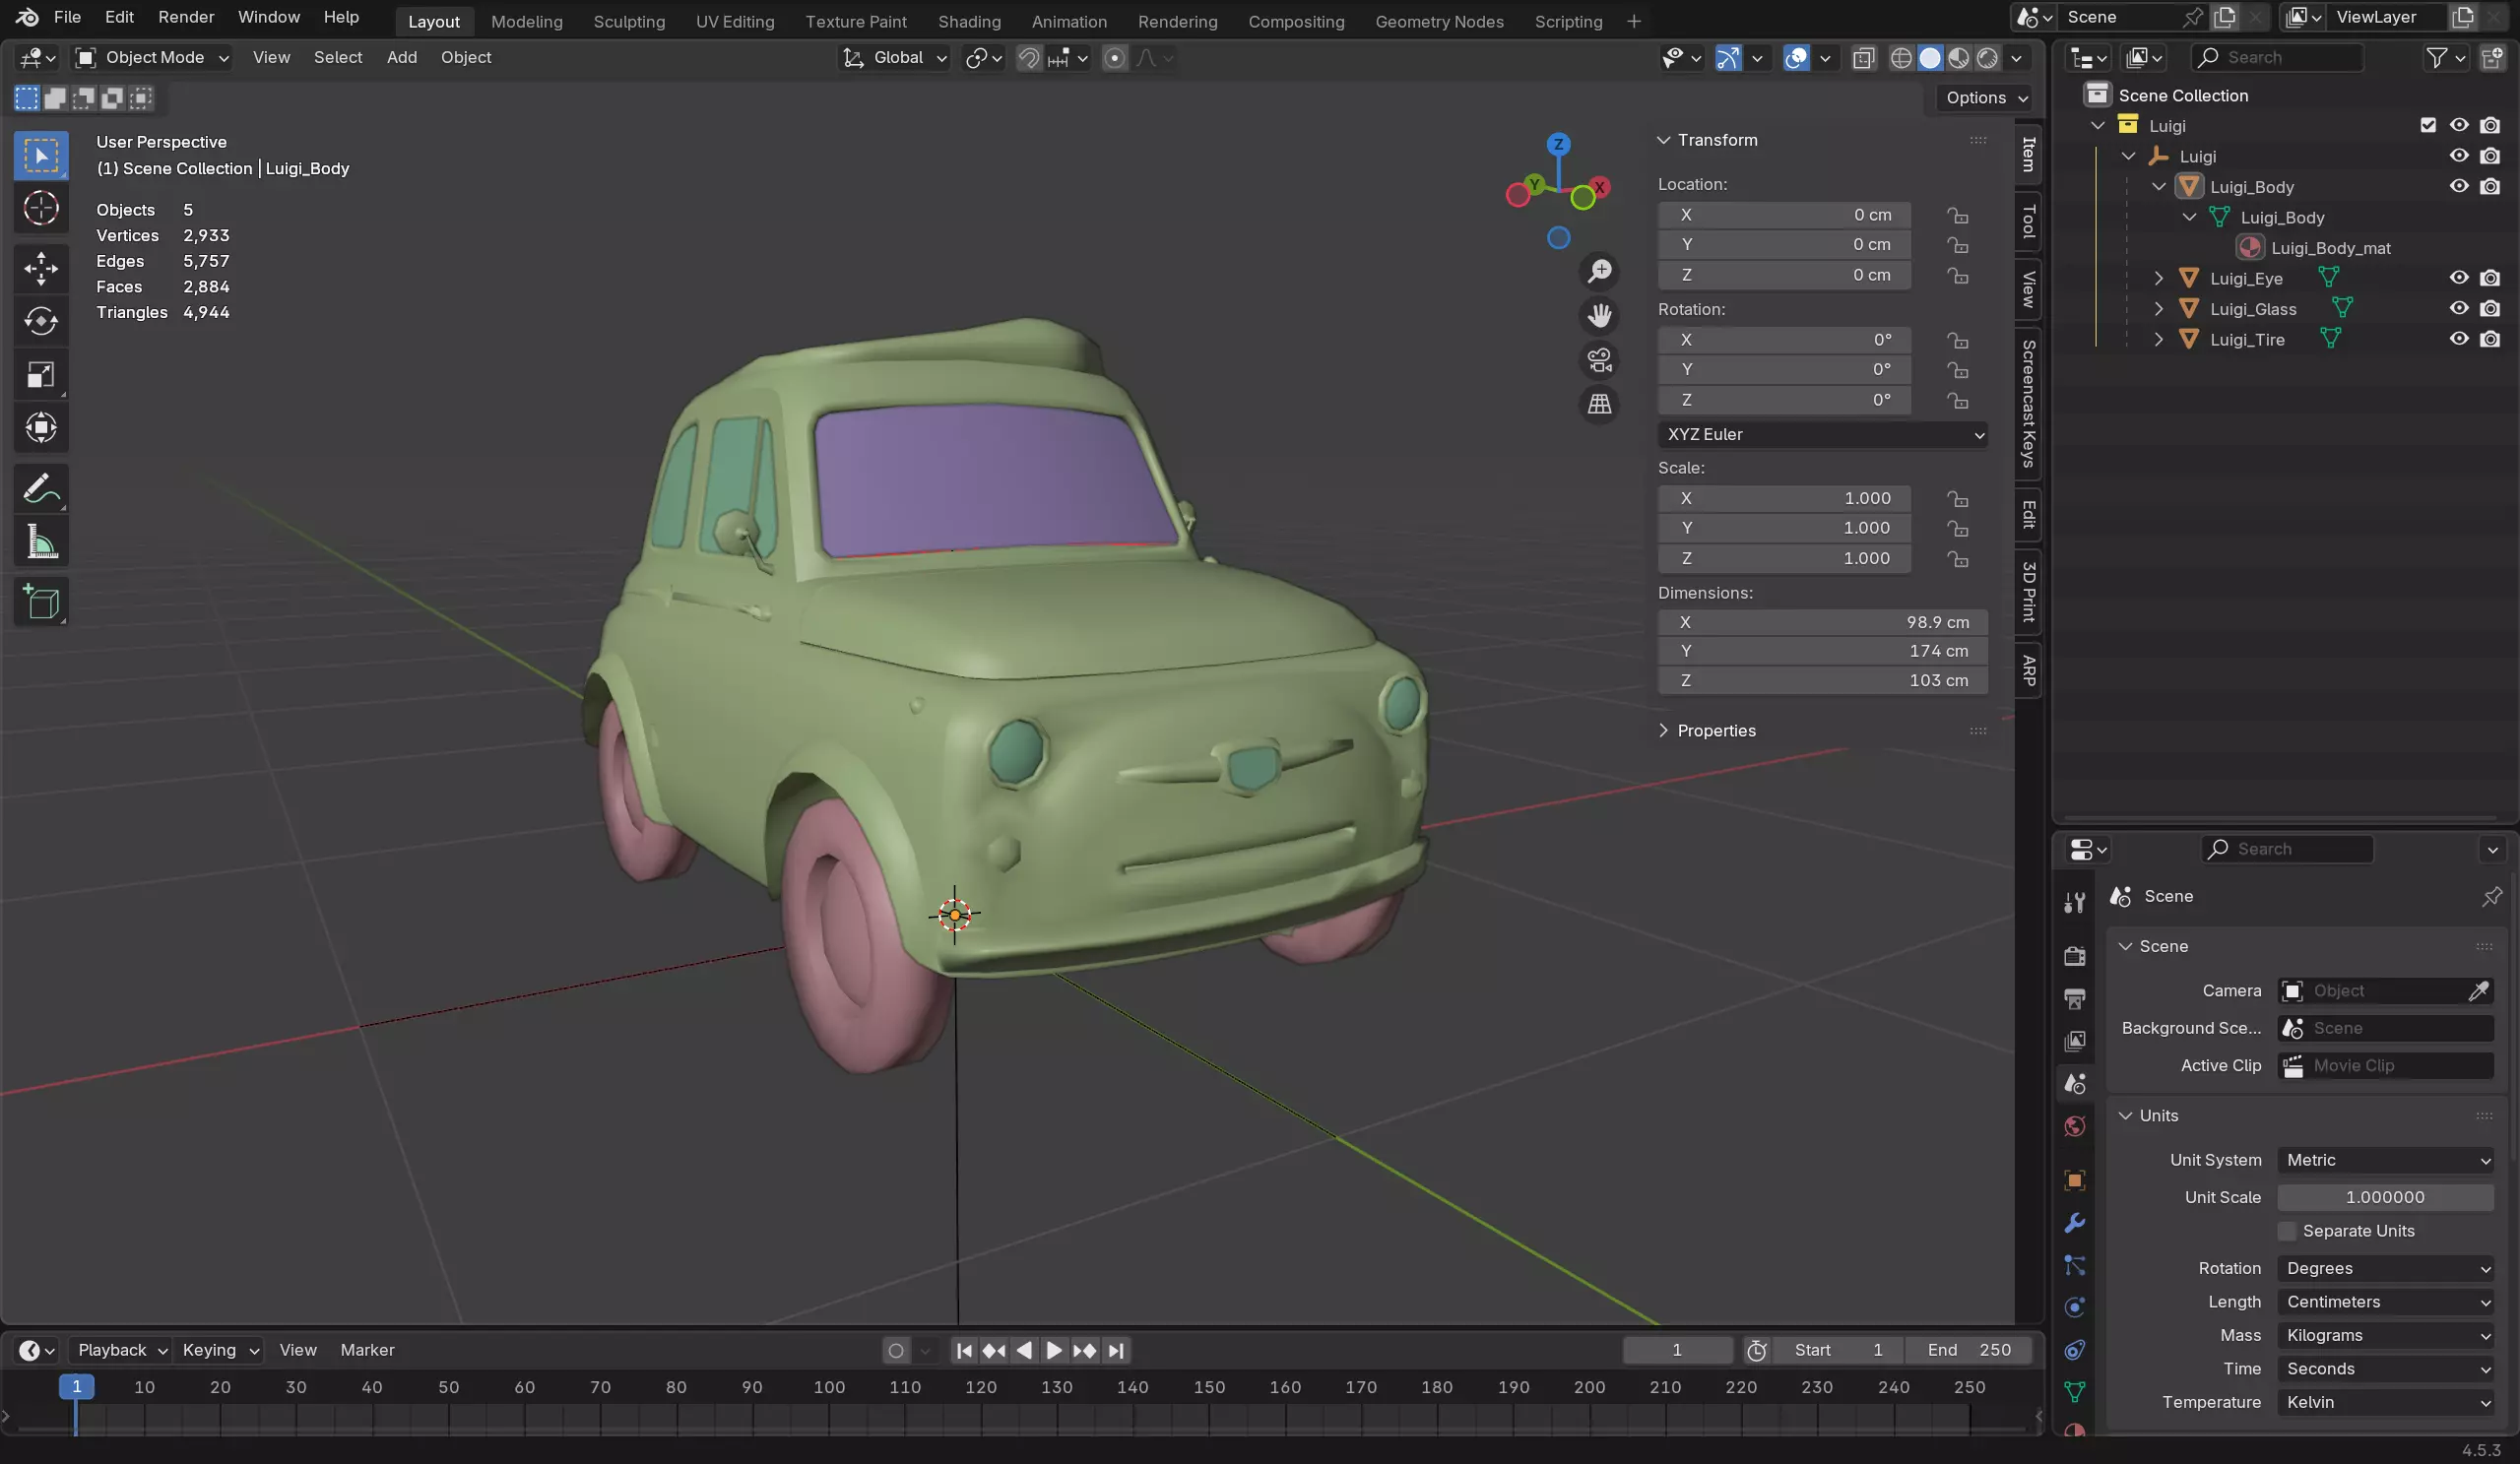
Task: Open the Render menu
Action: coord(186,17)
